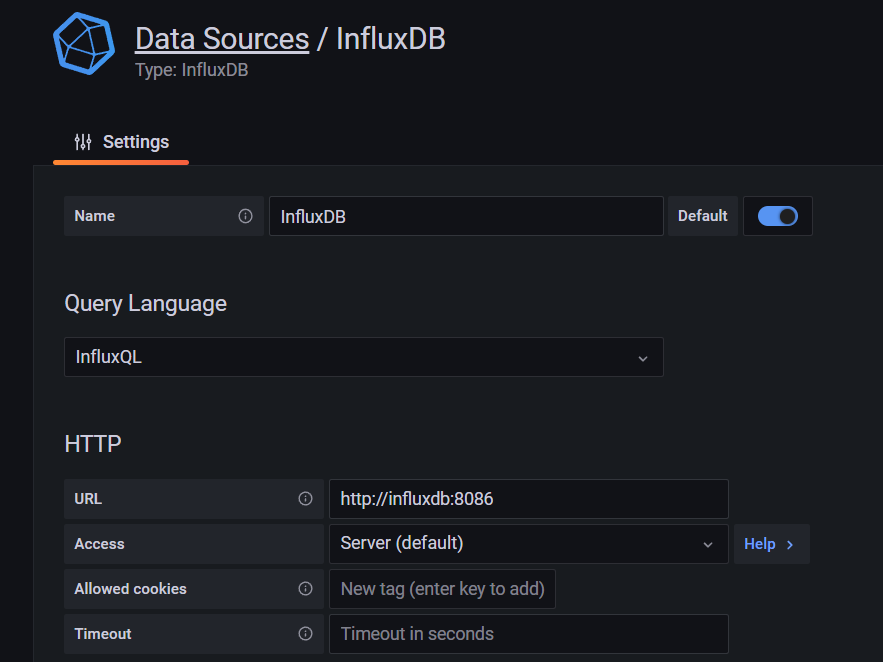Open the Access Server (default) dropdown
883x662 pixels.
click(x=529, y=544)
